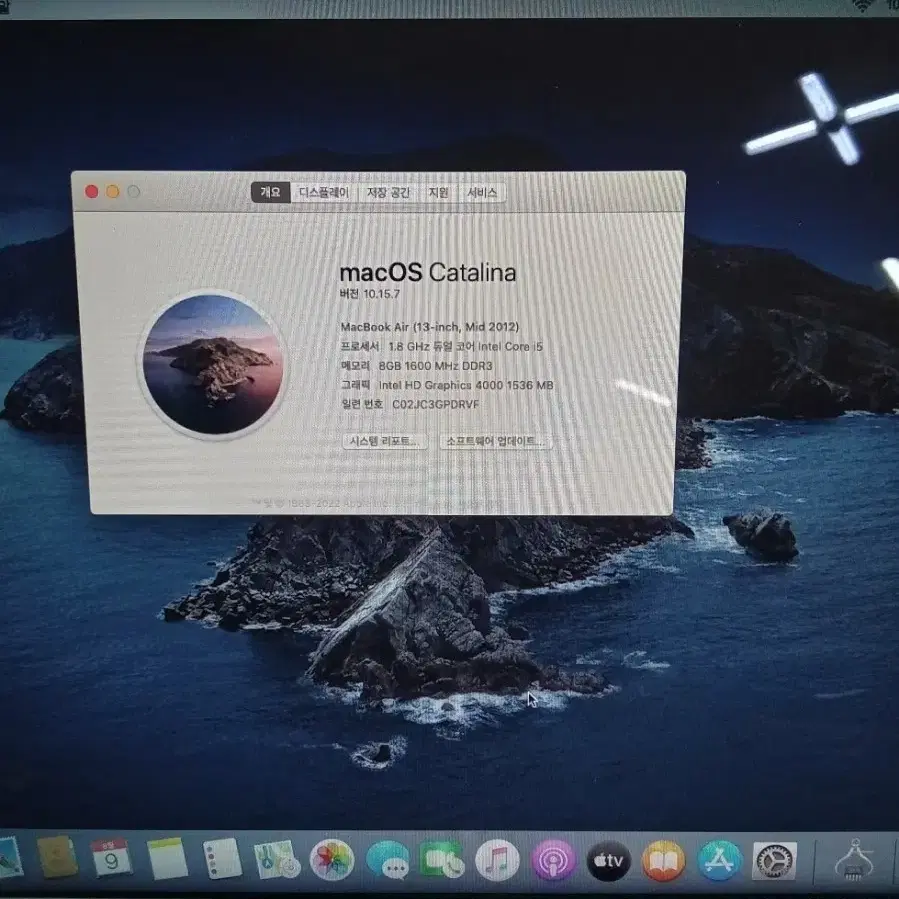The image size is (899, 899).
Task: Minimize the About This Mac window
Action: (x=113, y=191)
